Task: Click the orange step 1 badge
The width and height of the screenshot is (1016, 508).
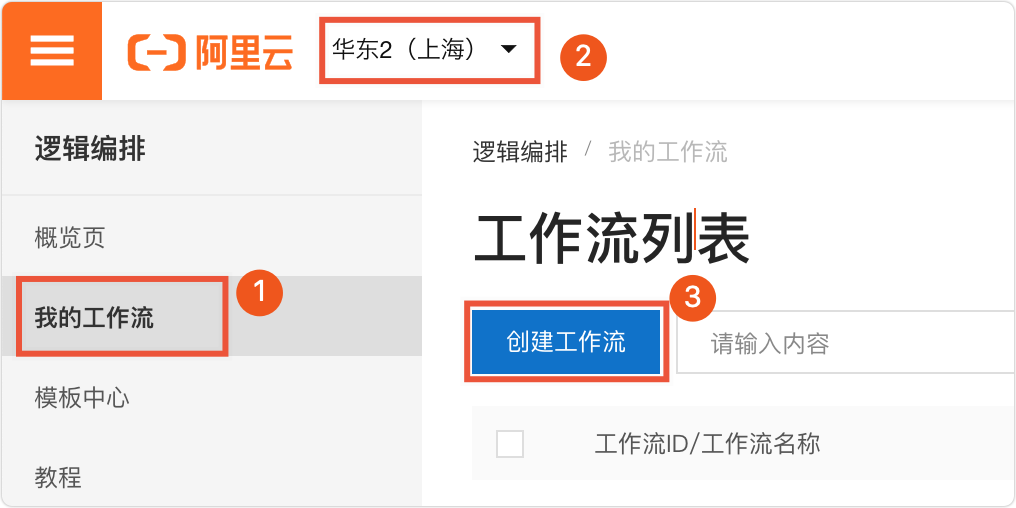Action: click(x=258, y=292)
